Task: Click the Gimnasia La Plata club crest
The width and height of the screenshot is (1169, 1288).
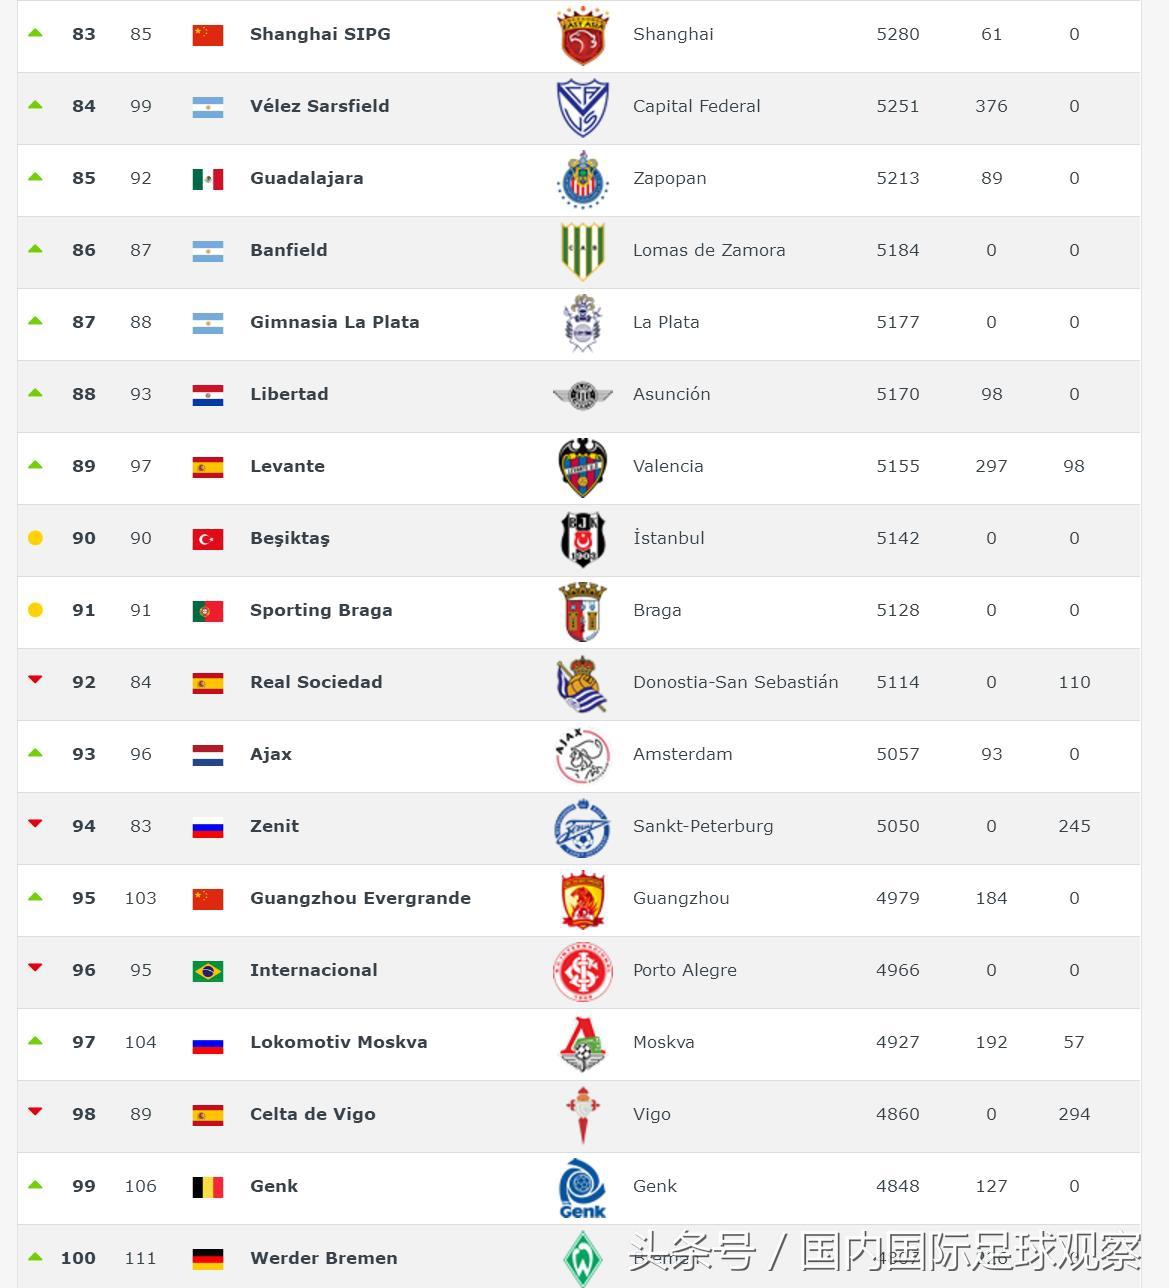Action: coord(583,323)
